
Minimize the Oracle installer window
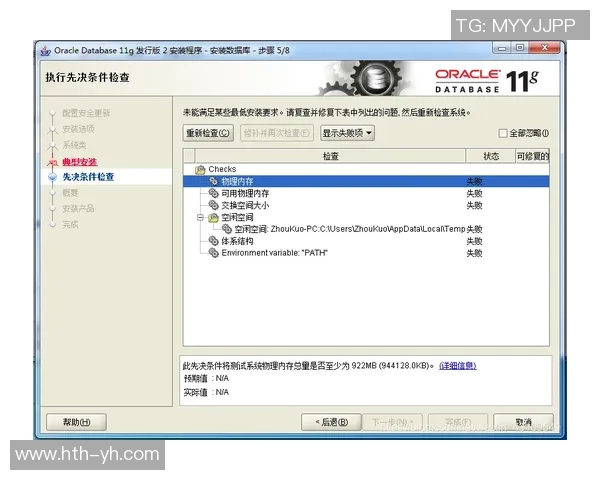coord(502,48)
